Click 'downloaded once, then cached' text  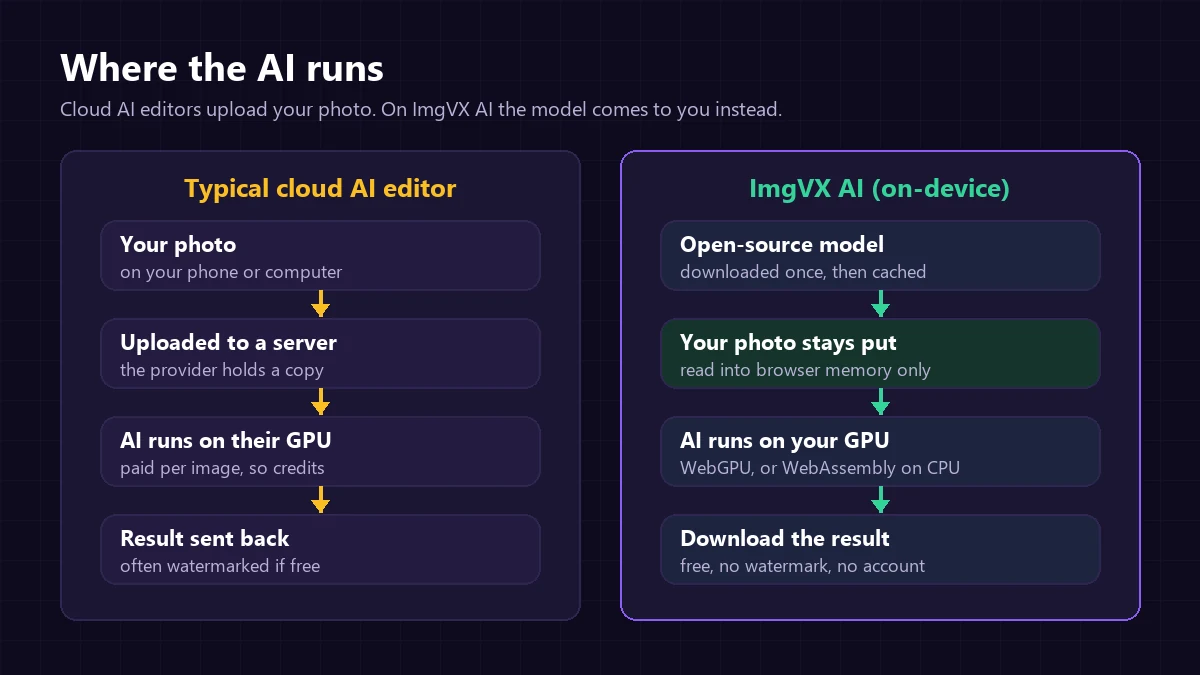803,272
